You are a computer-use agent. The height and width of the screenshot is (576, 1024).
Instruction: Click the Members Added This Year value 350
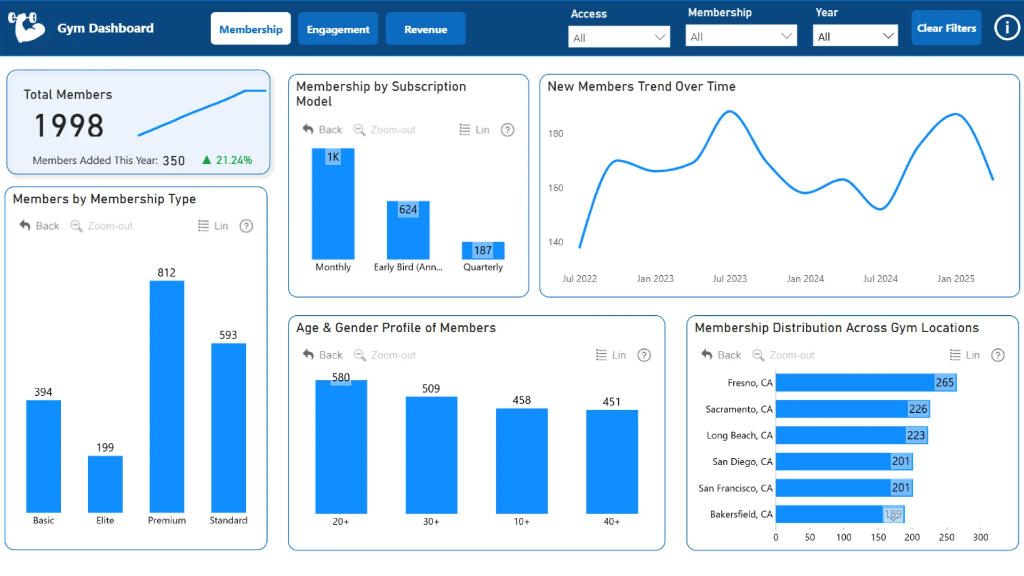174,161
